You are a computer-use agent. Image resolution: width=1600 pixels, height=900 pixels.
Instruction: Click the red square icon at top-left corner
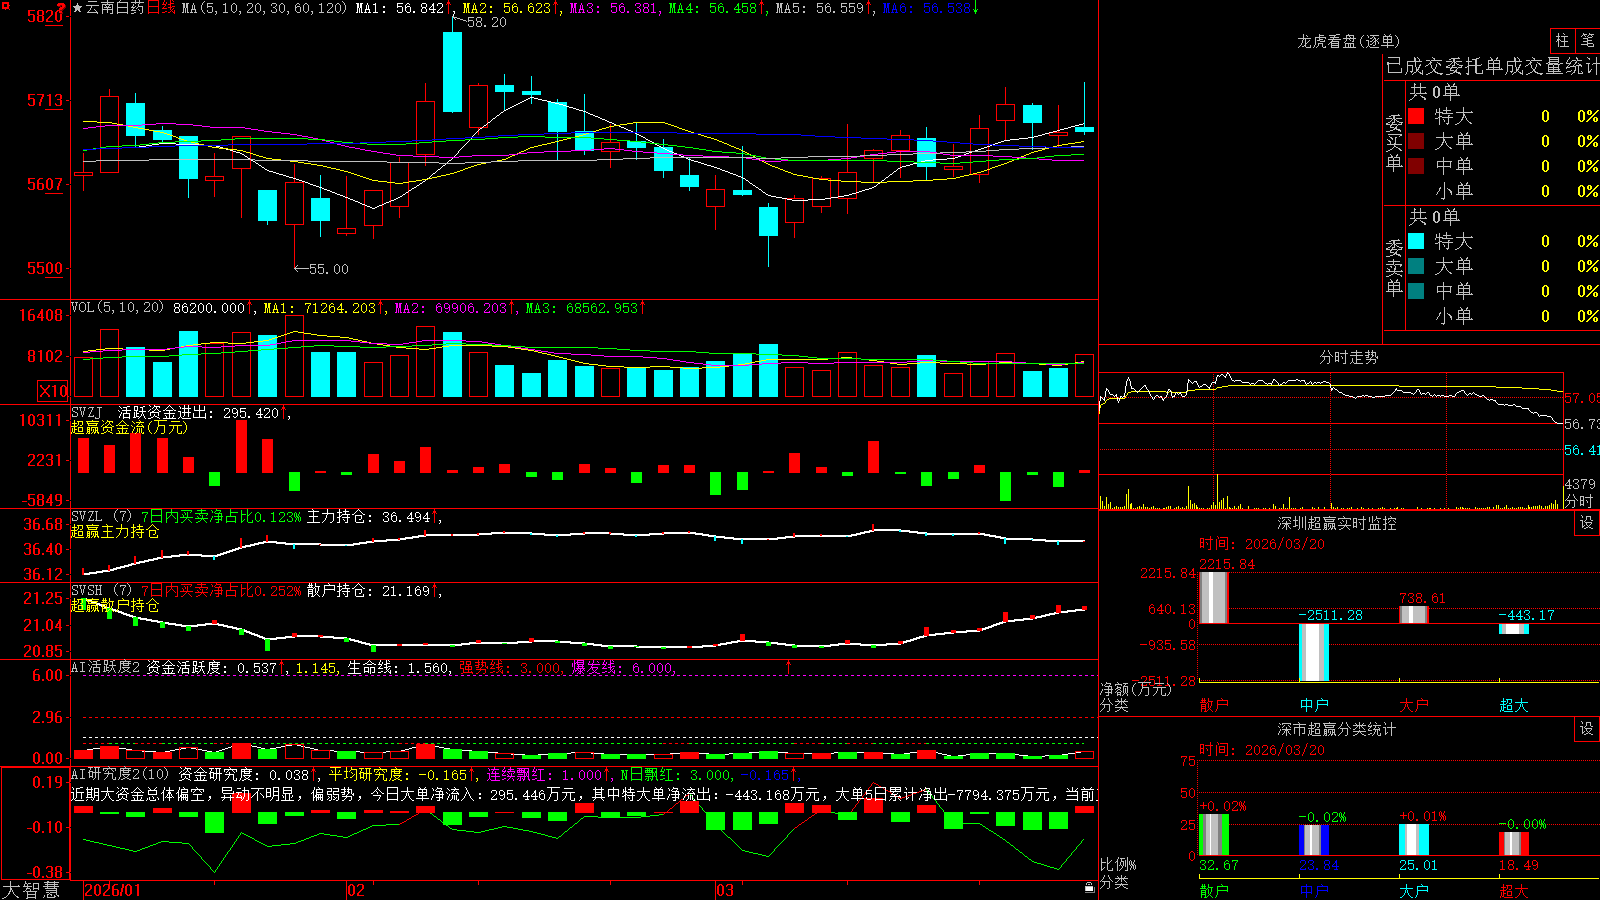pyautogui.click(x=4, y=5)
